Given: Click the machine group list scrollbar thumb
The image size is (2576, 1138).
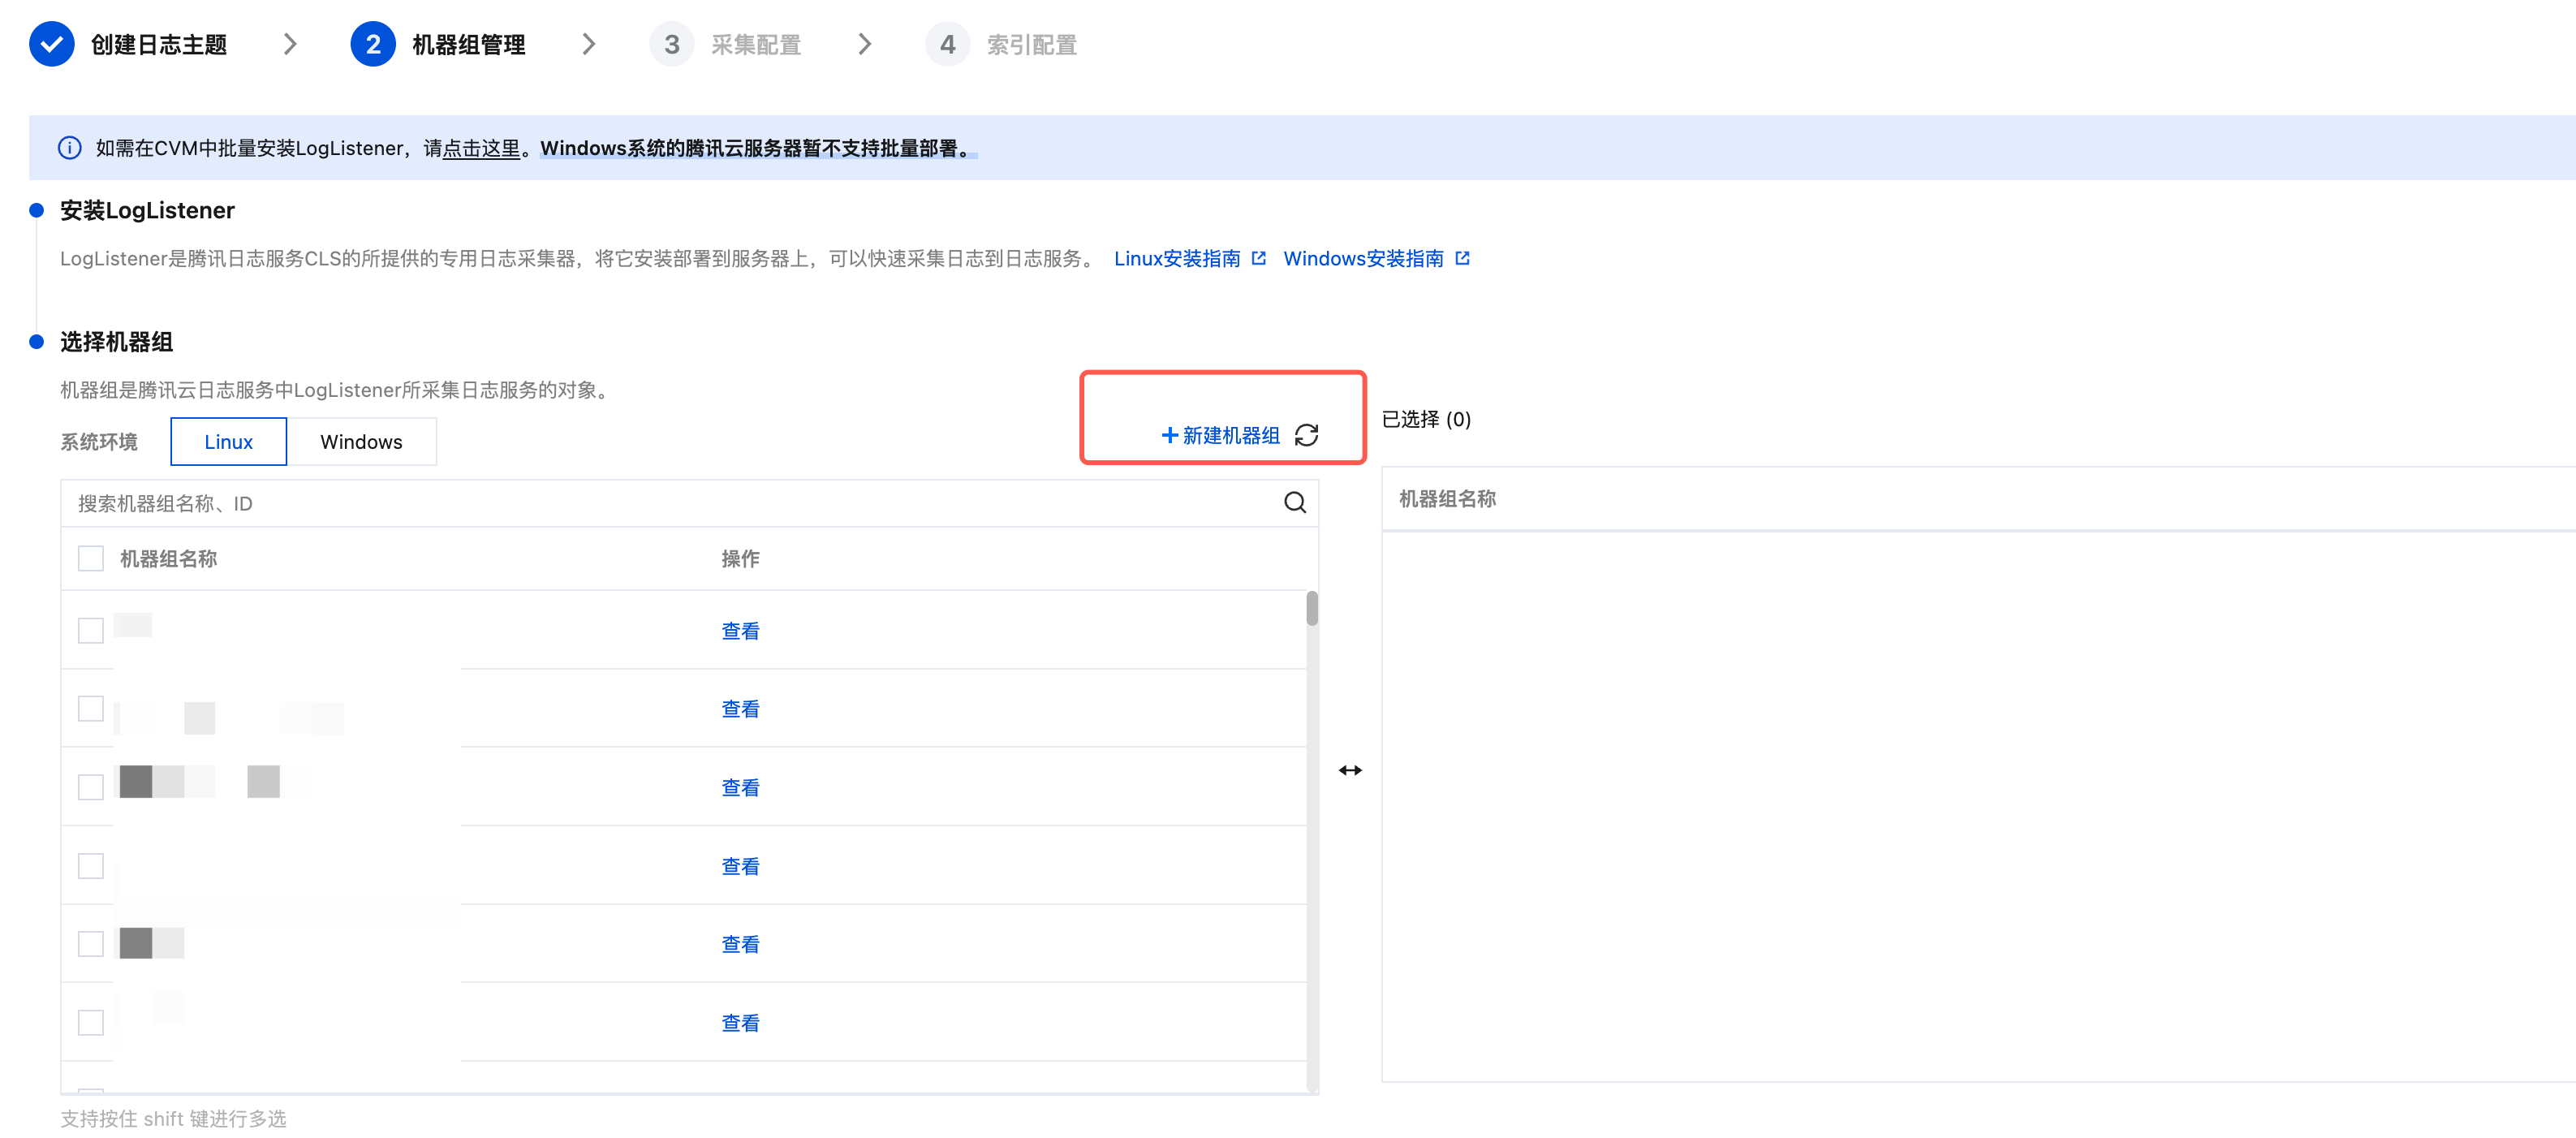Looking at the screenshot, I should point(1311,608).
